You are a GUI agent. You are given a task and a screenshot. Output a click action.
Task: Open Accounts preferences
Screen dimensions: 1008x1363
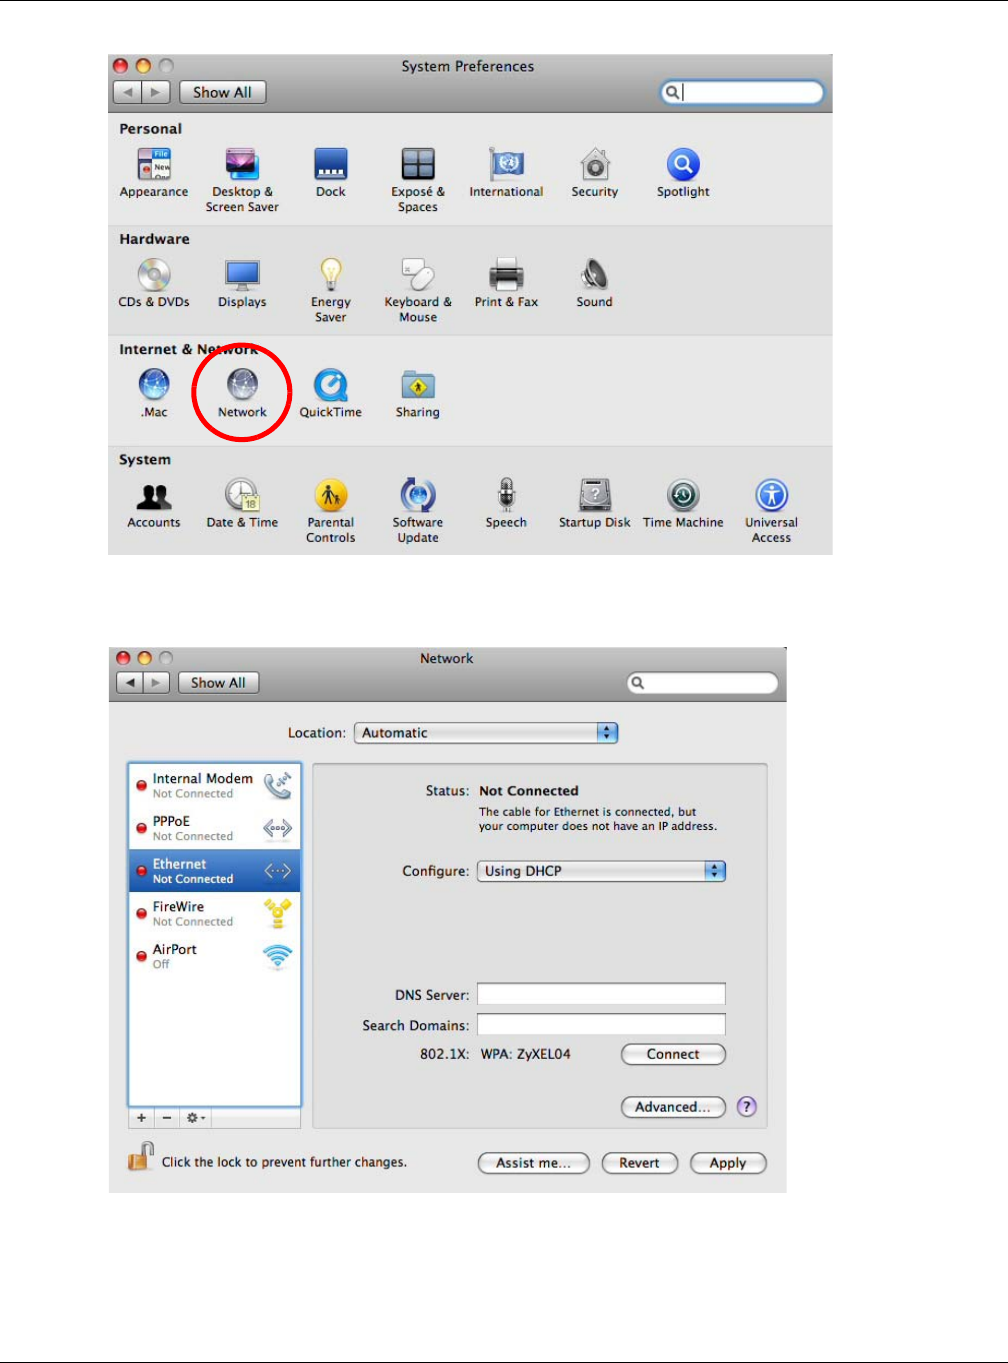pyautogui.click(x=154, y=503)
